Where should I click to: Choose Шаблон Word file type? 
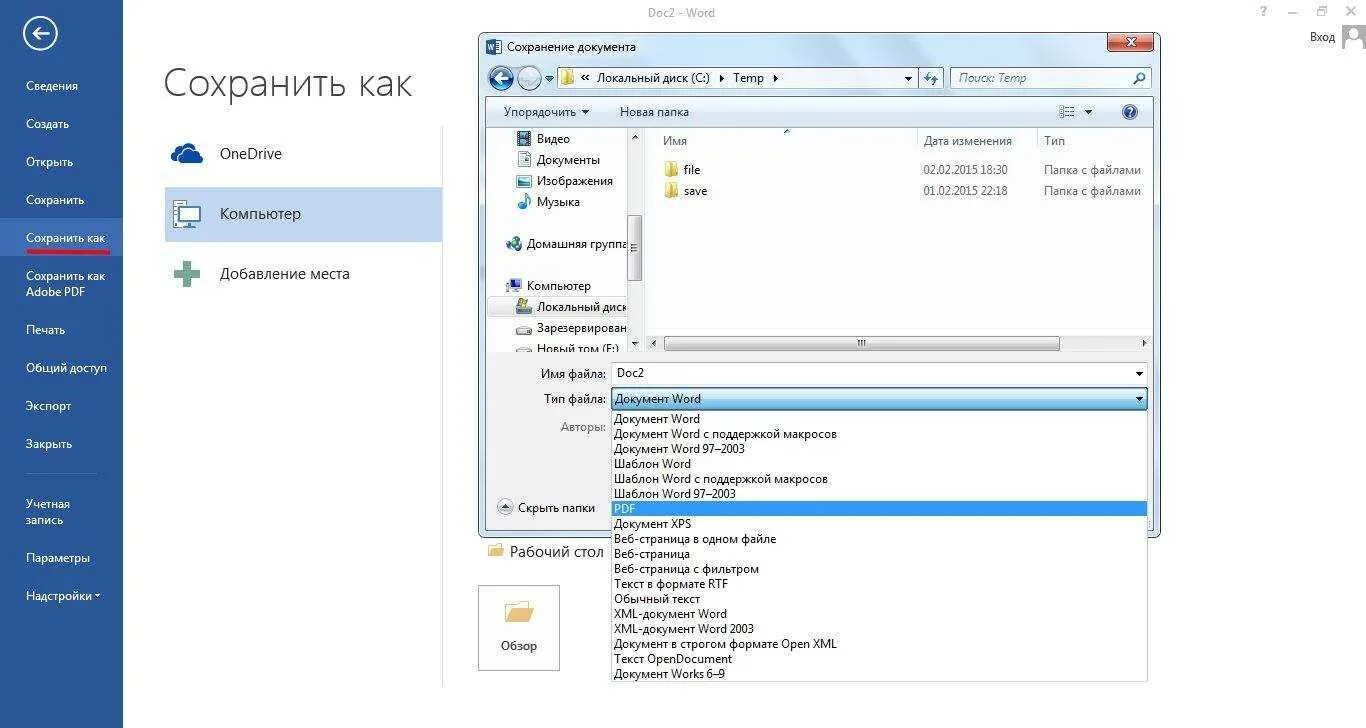click(x=879, y=464)
